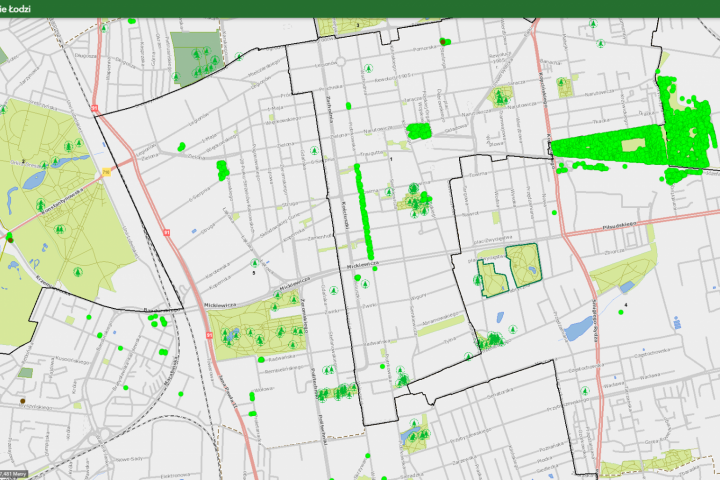Select the lone tree marker near Gdańska and 6 Sierpnia
The height and width of the screenshot is (480, 720).
(314, 150)
